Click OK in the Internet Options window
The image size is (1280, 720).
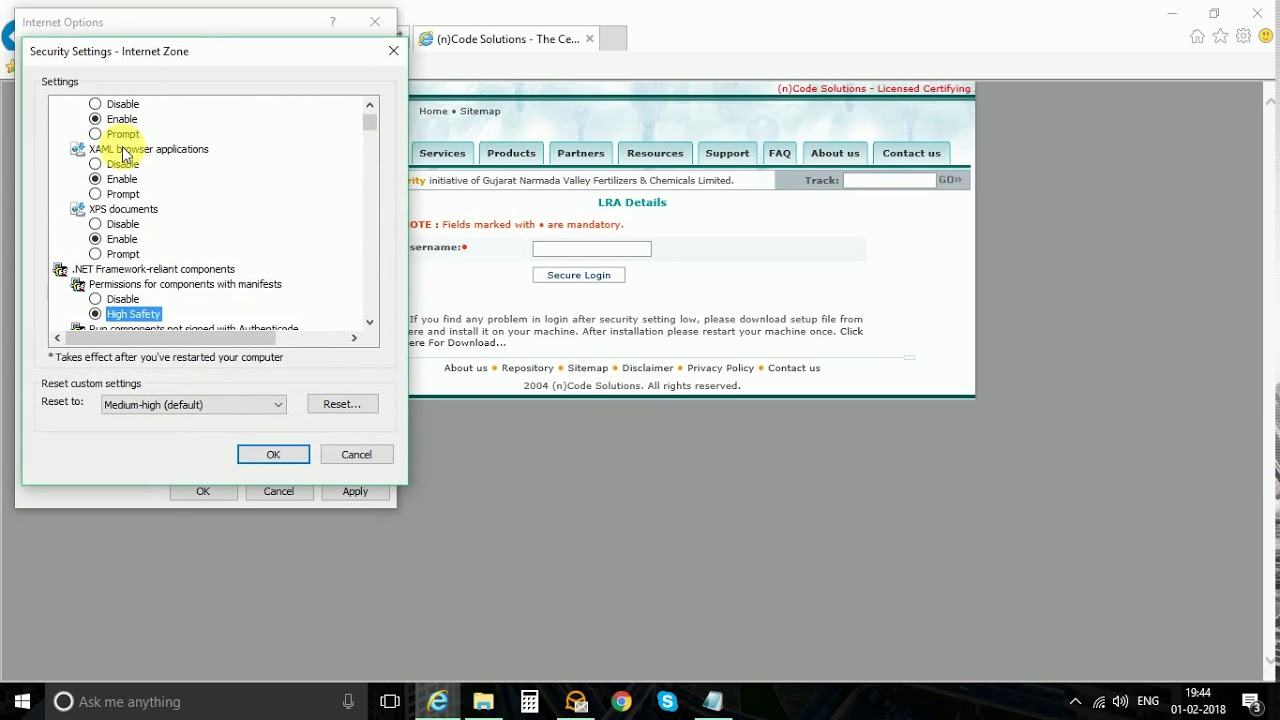click(x=203, y=492)
